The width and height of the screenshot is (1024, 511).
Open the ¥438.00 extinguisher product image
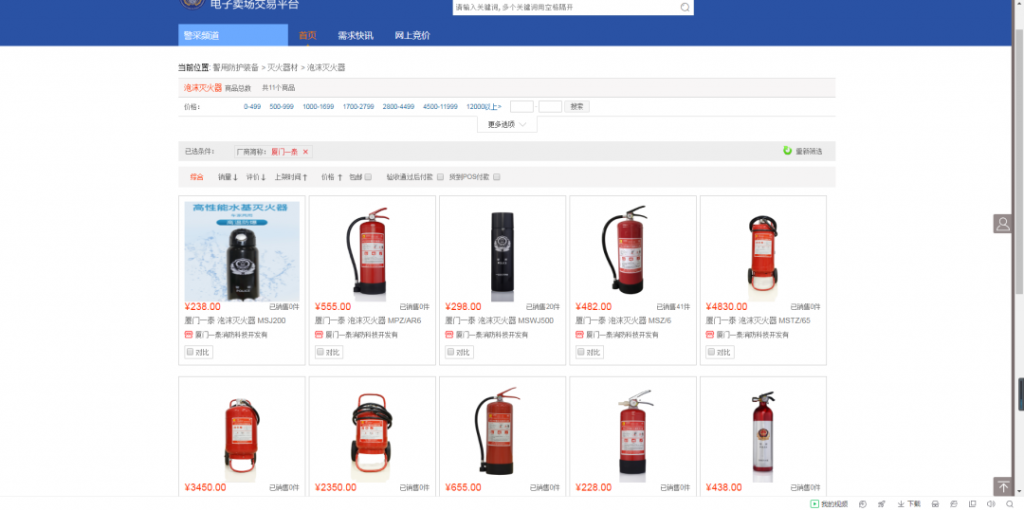point(763,432)
